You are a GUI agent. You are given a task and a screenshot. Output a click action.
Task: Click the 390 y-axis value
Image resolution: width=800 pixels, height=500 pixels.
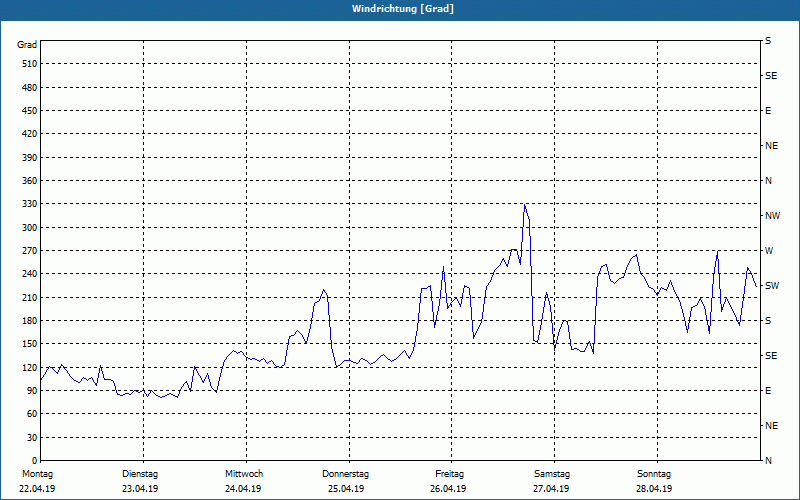pos(30,157)
